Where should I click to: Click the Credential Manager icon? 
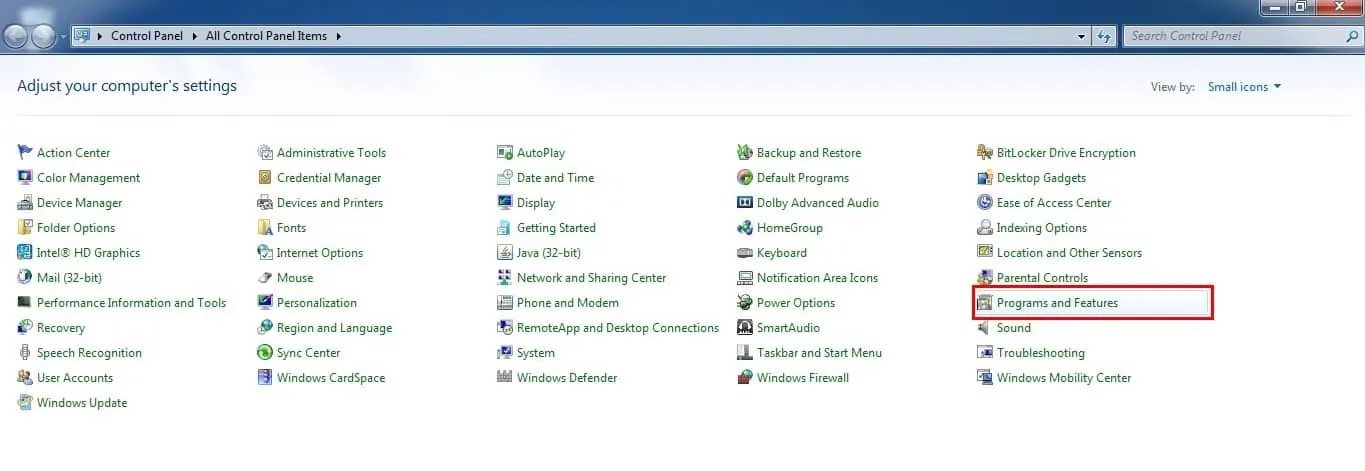(265, 177)
